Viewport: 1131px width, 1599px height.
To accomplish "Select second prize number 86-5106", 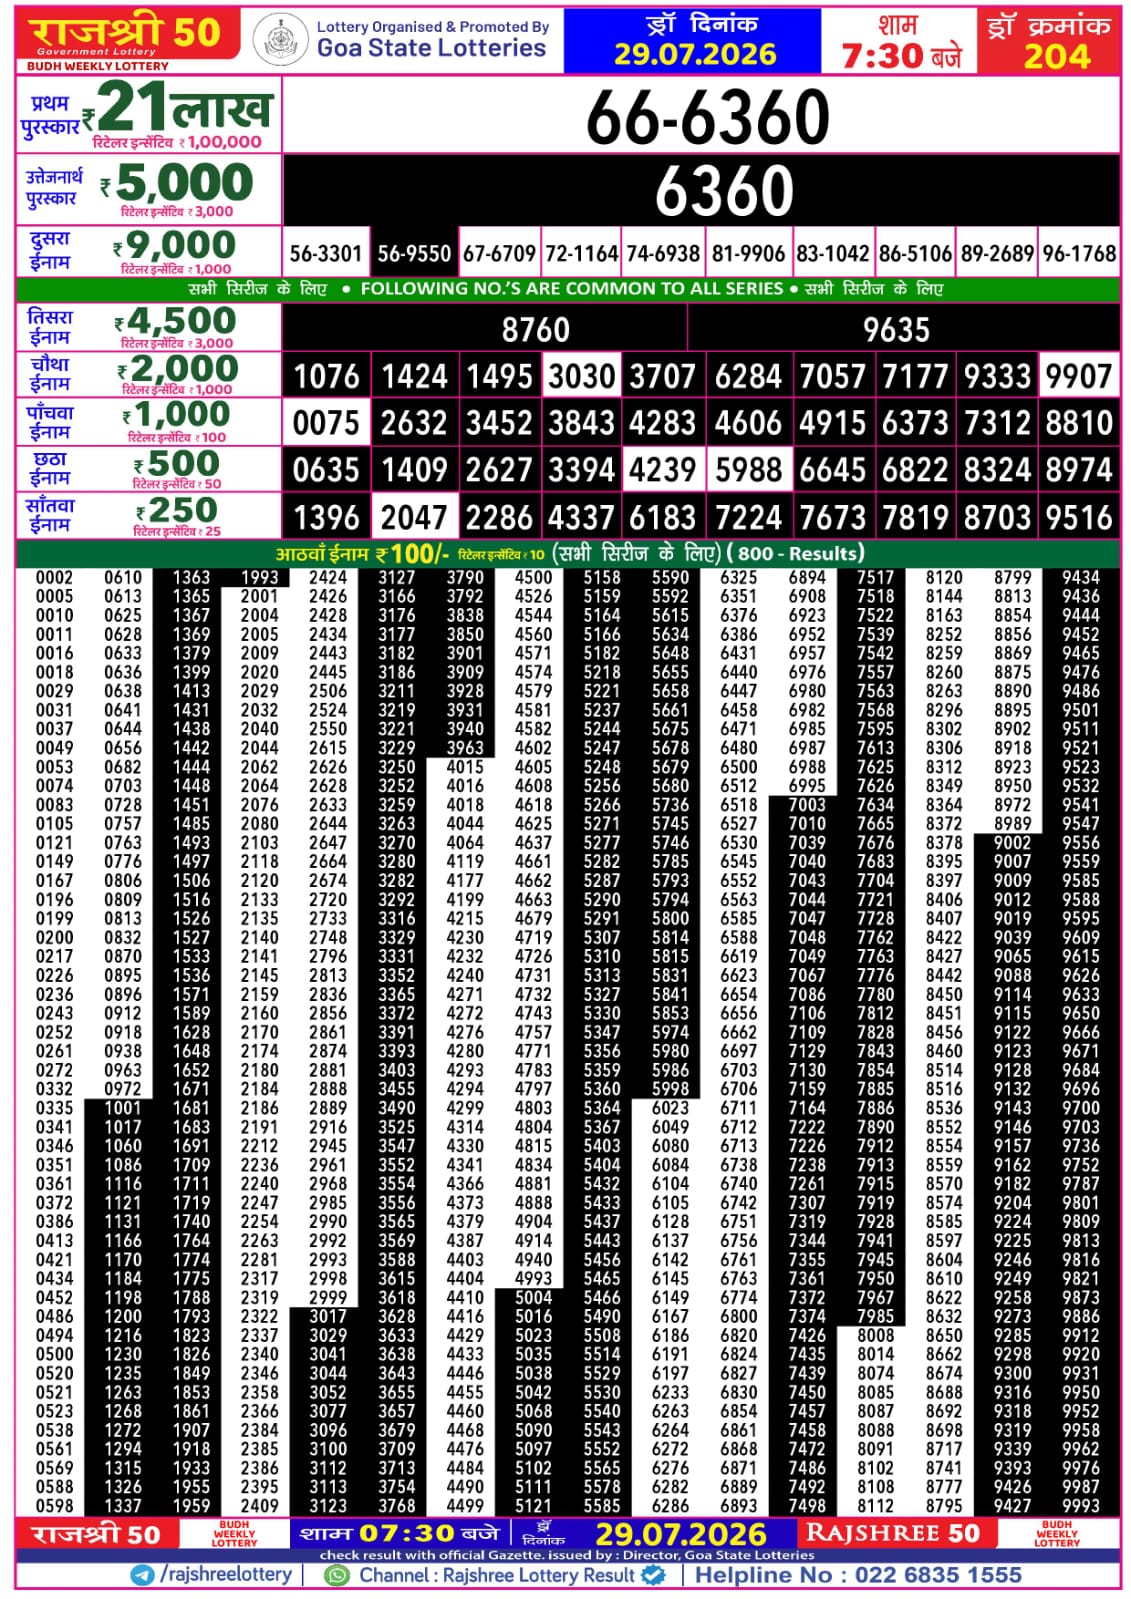I will (x=915, y=254).
